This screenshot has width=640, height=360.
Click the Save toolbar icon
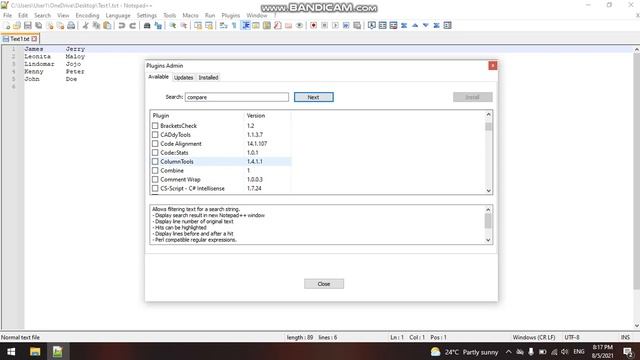(27, 25)
